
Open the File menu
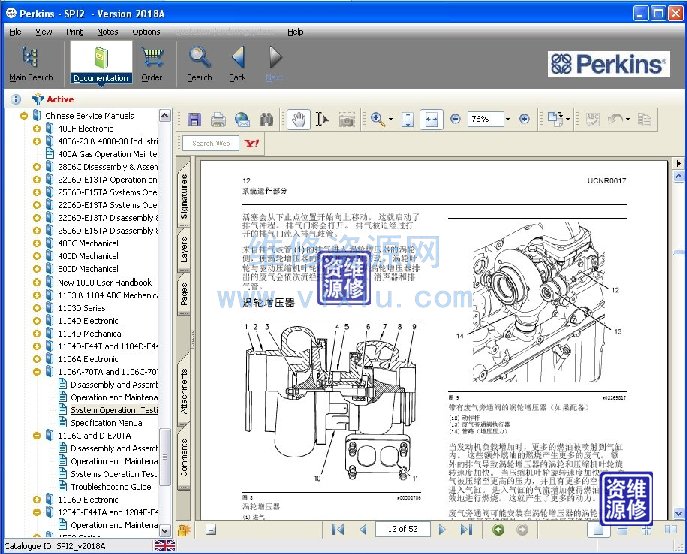pyautogui.click(x=15, y=32)
